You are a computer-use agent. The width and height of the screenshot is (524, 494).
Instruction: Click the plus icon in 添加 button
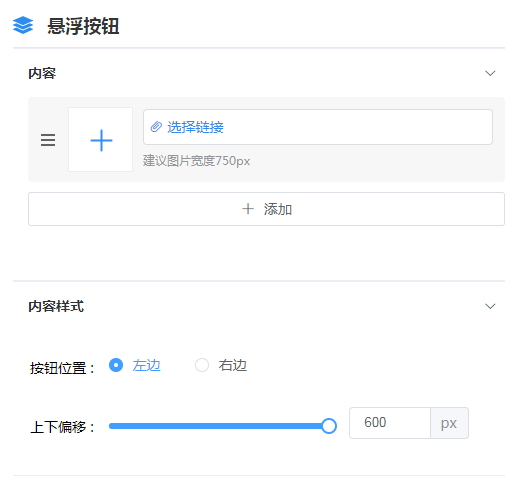tap(248, 209)
